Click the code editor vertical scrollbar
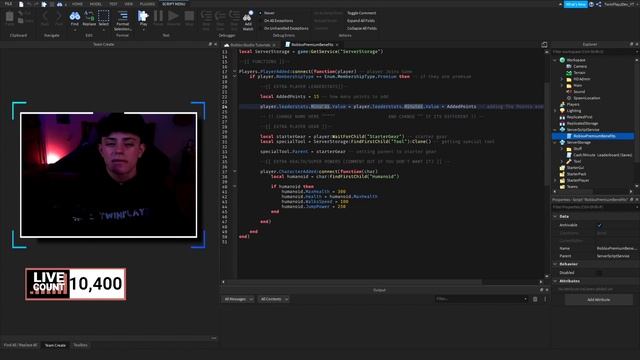Screen dimensions: 640x360 pos(547,133)
